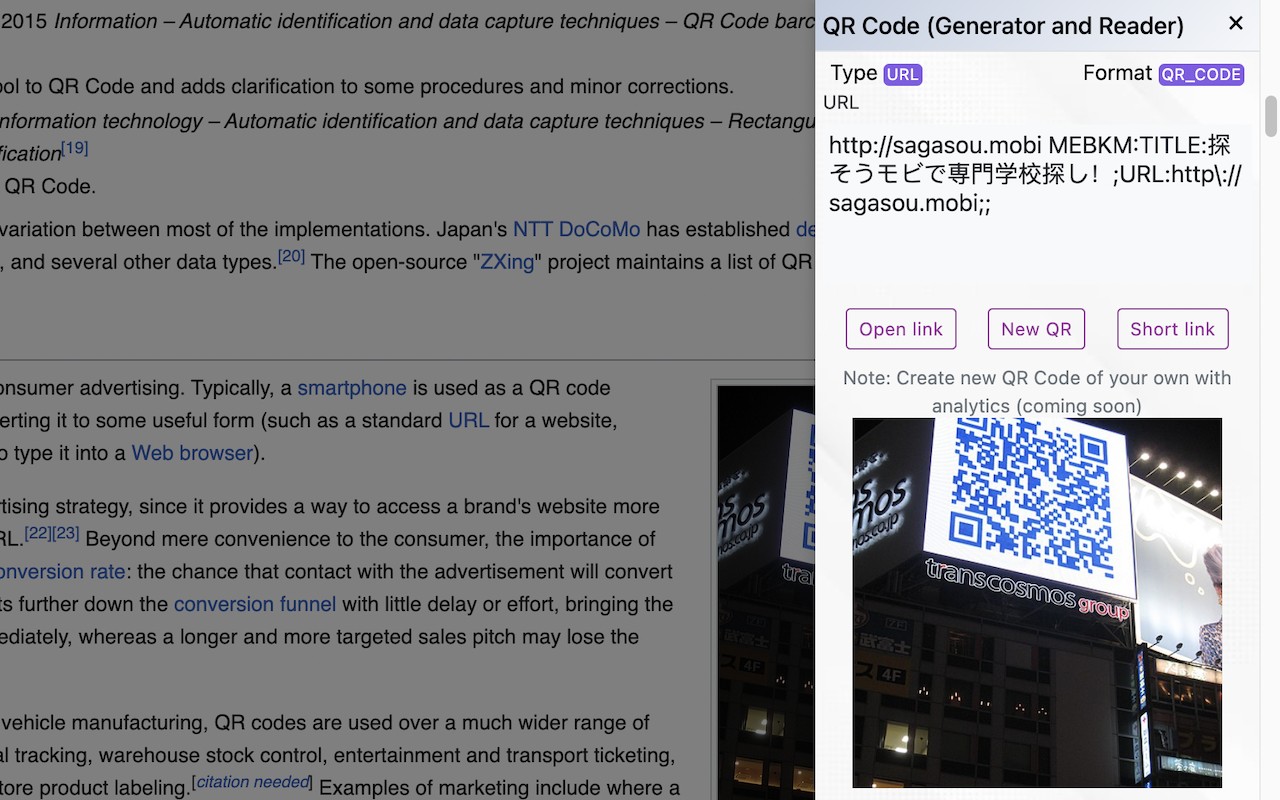Click the 'Format' label in panel
The width and height of the screenshot is (1280, 800).
point(1118,73)
